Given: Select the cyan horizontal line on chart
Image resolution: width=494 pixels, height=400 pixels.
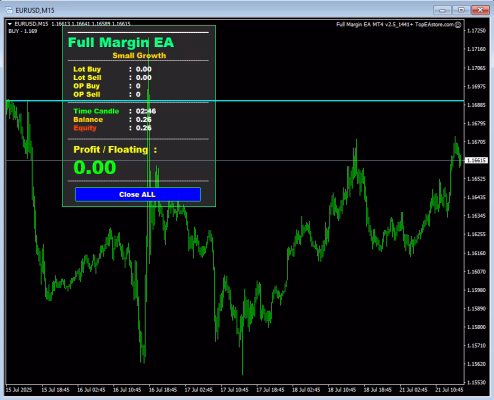Looking at the screenshot, I should [x=333, y=100].
